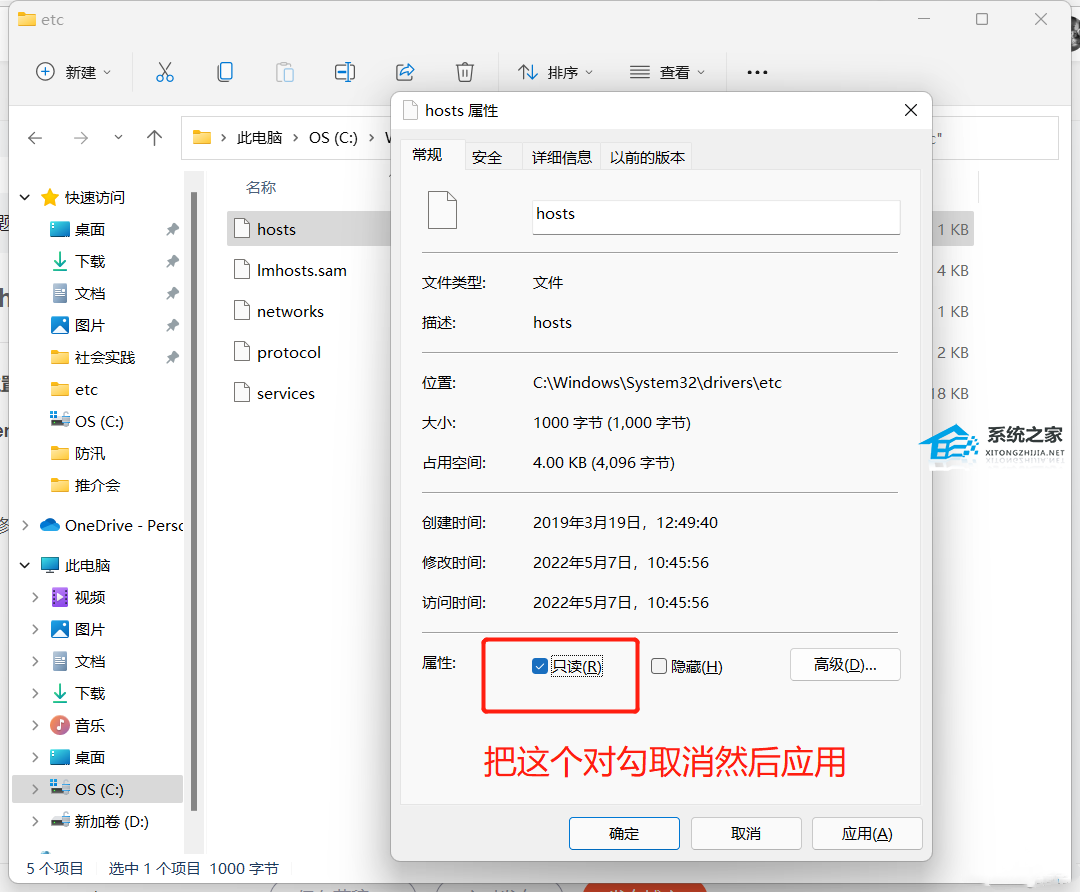Image resolution: width=1080 pixels, height=892 pixels.
Task: Collapse the 快速访问 section
Action: pyautogui.click(x=25, y=198)
